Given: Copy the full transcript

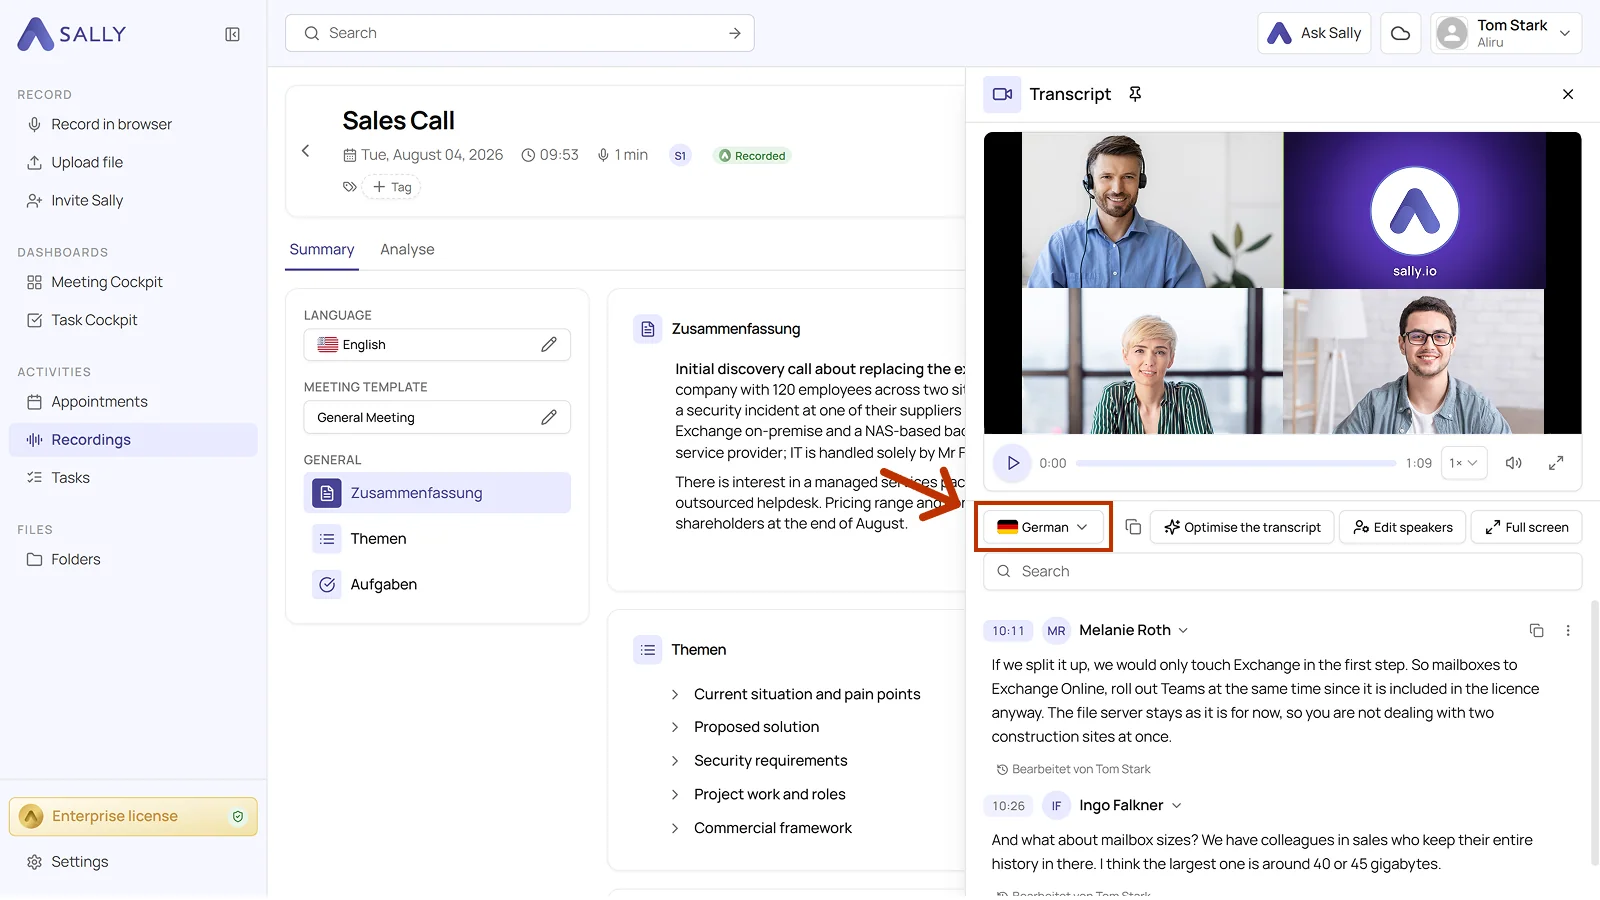Looking at the screenshot, I should [1133, 527].
